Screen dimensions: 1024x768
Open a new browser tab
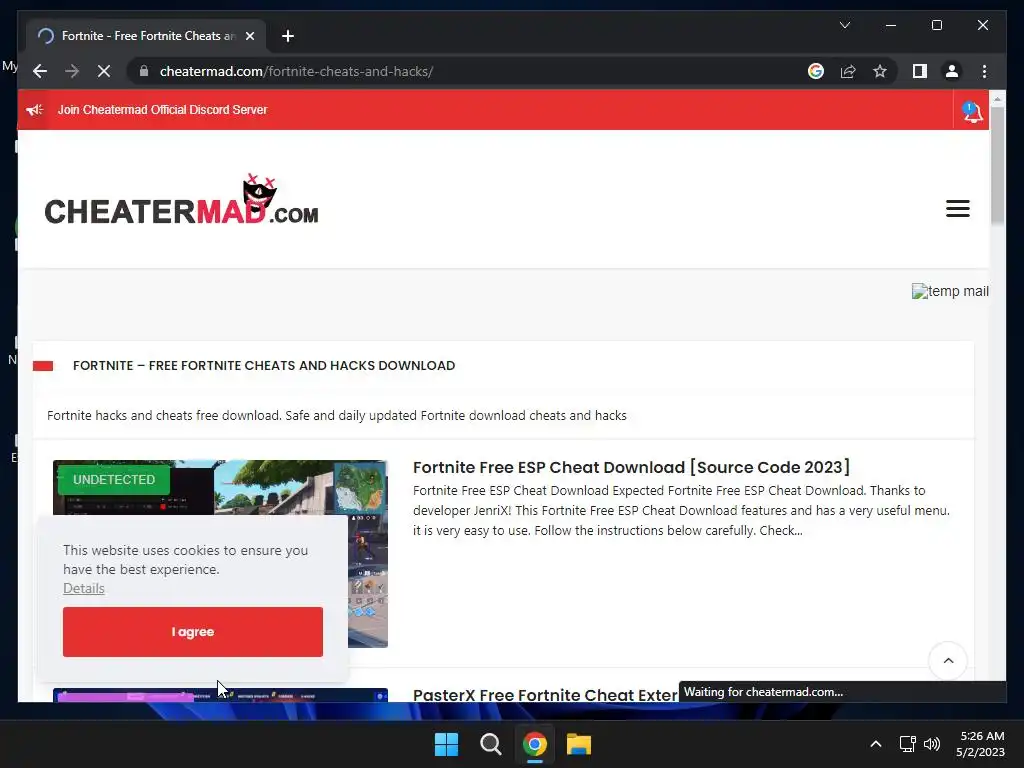click(288, 36)
